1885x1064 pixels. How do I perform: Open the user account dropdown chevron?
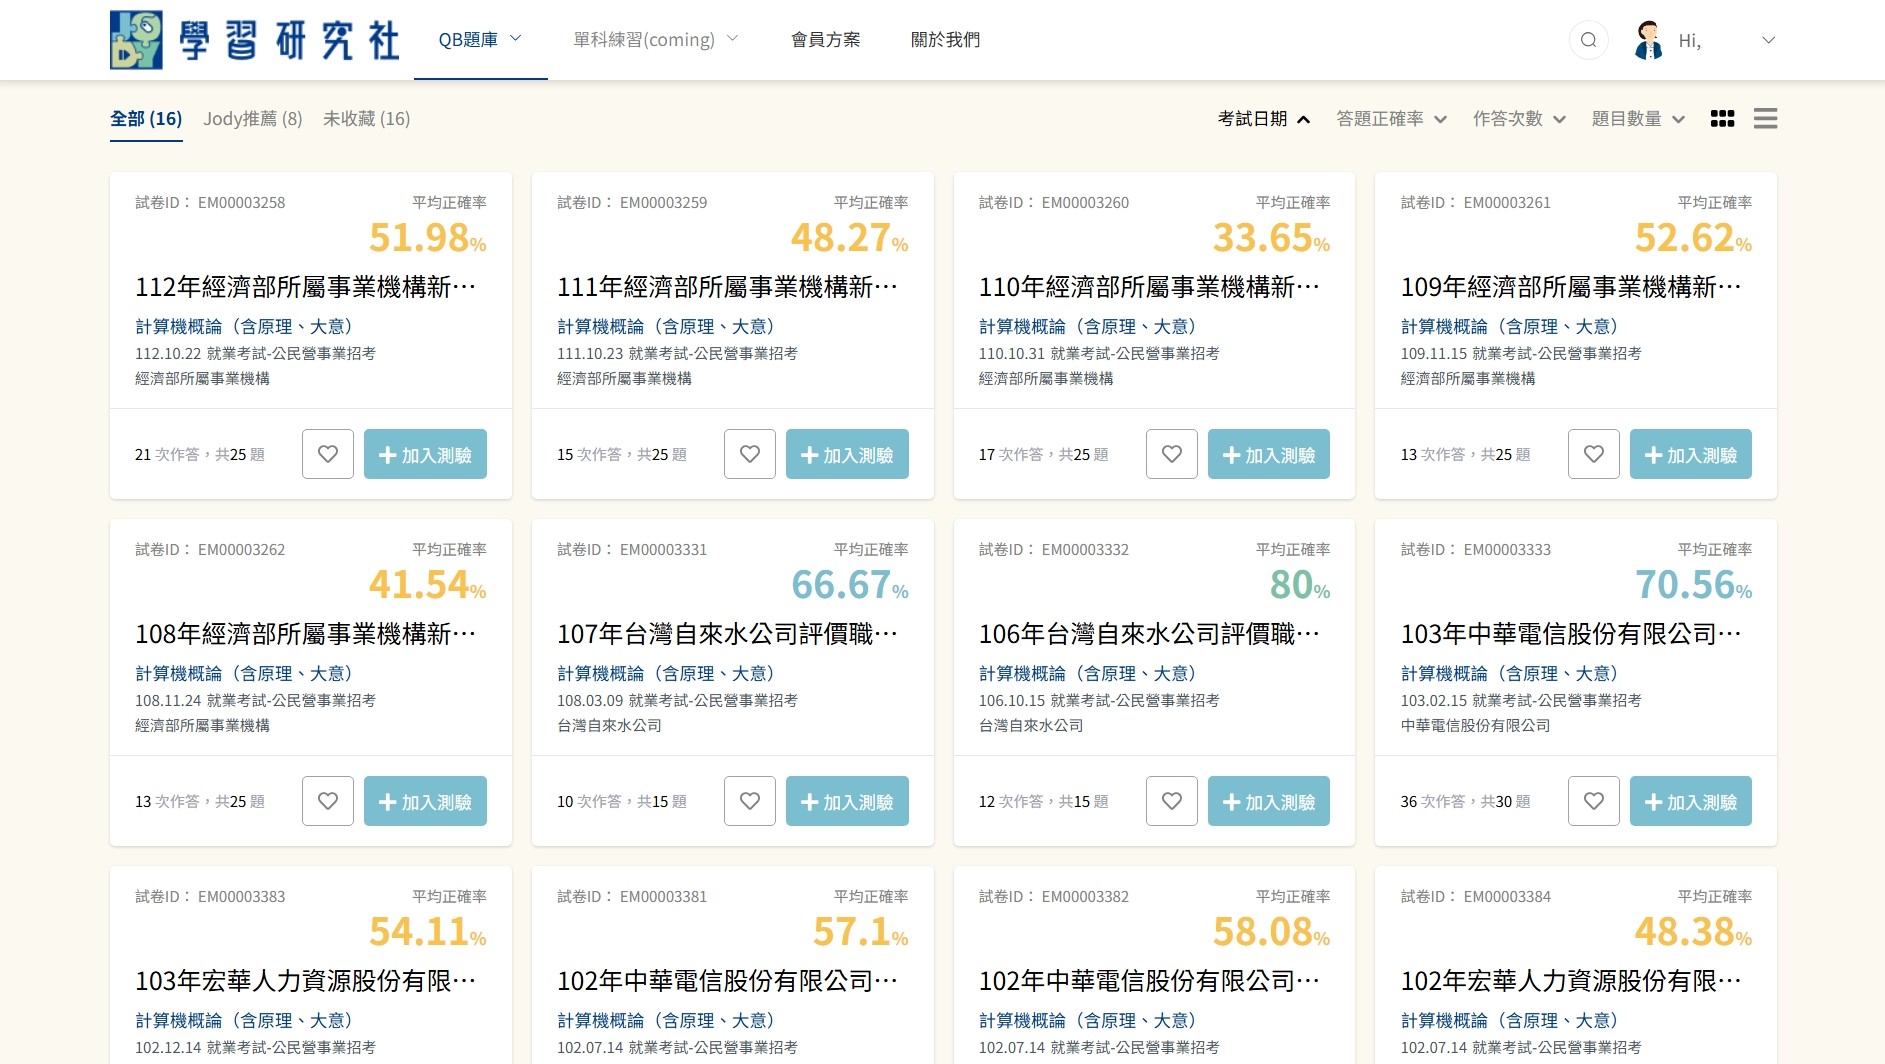click(1768, 40)
